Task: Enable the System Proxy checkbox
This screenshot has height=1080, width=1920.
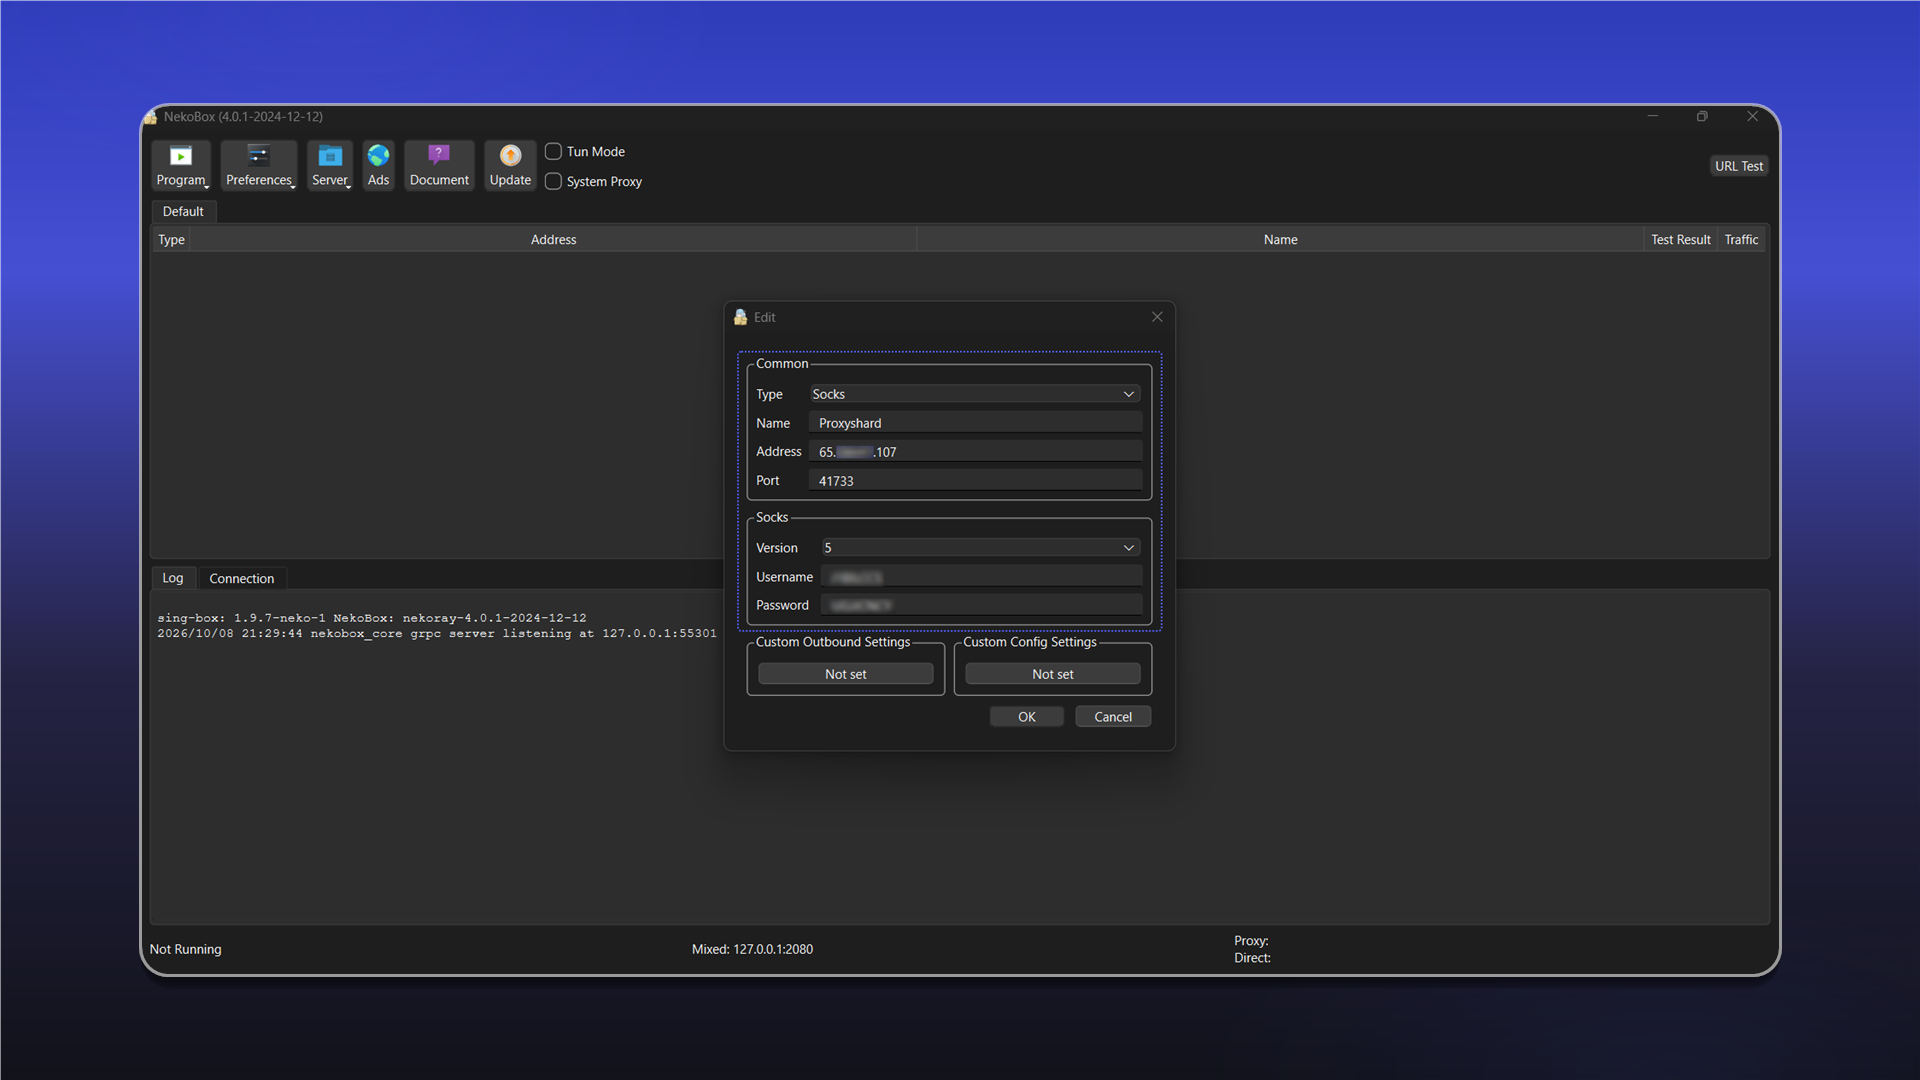Action: tap(553, 182)
